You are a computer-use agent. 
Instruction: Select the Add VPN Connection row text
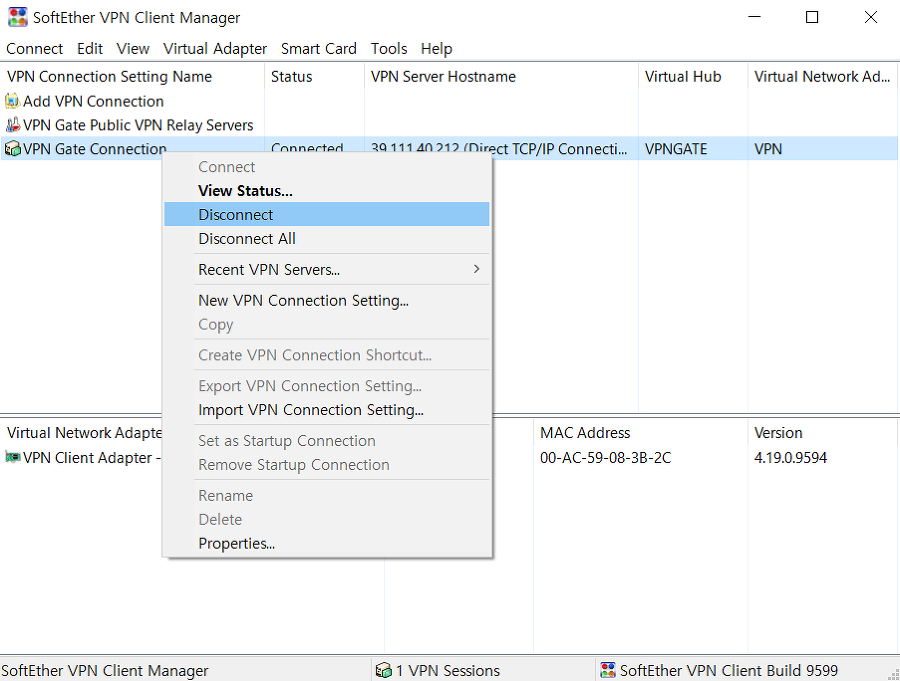point(93,101)
